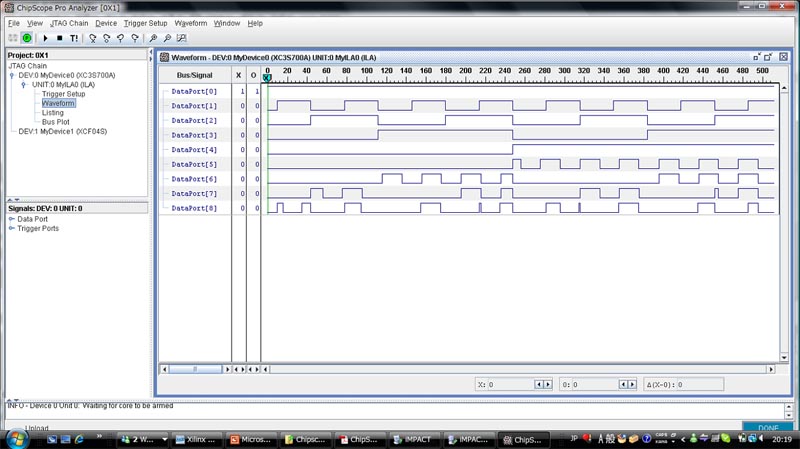Click the fourth cursor tool icon
800x449 pixels.
coord(135,38)
